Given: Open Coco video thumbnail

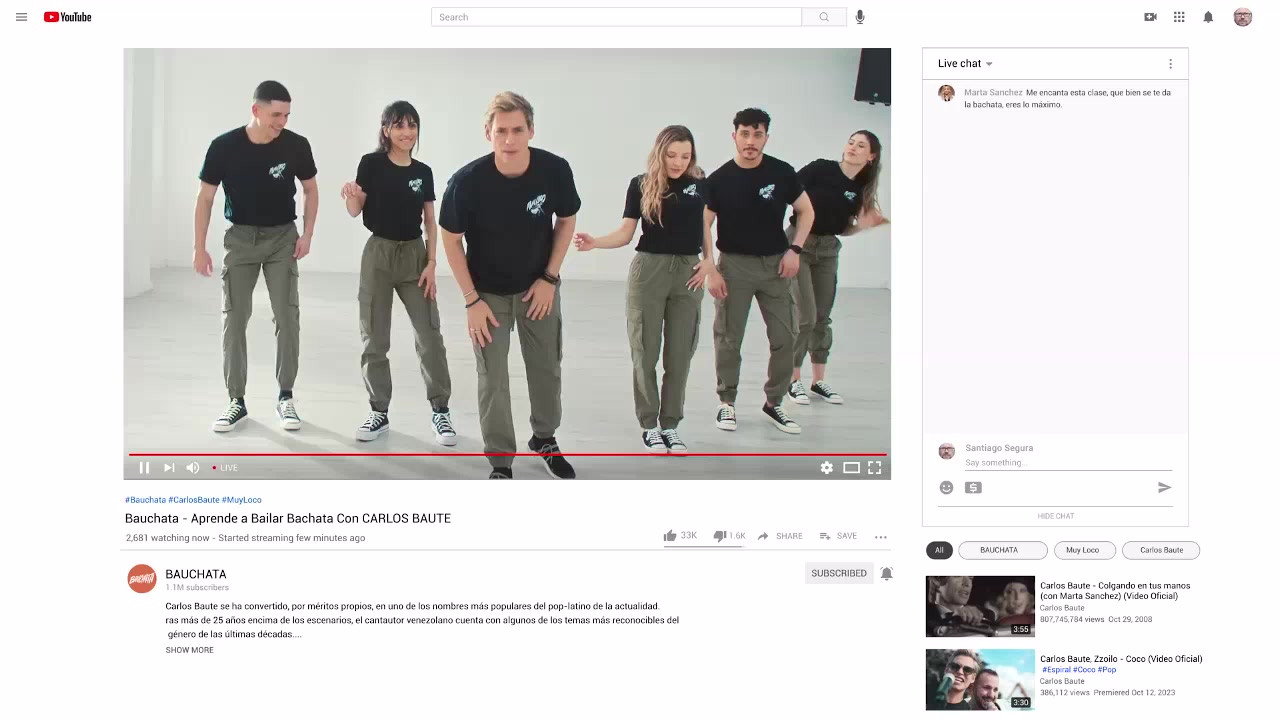Looking at the screenshot, I should (980, 679).
